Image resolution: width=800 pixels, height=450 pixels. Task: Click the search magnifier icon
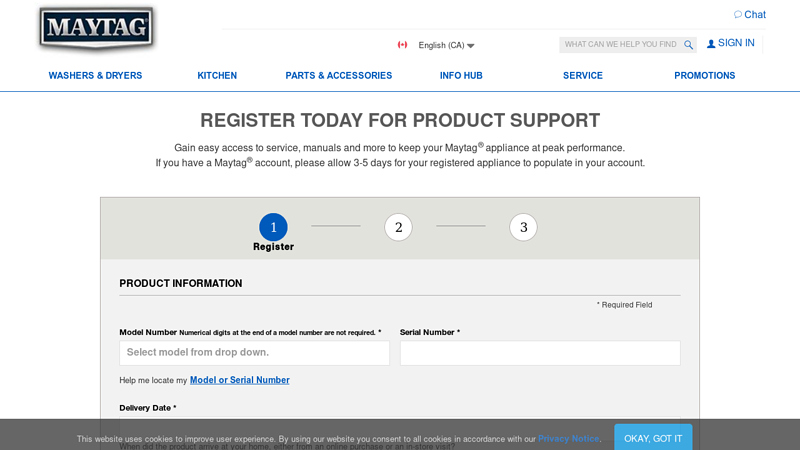coord(688,45)
